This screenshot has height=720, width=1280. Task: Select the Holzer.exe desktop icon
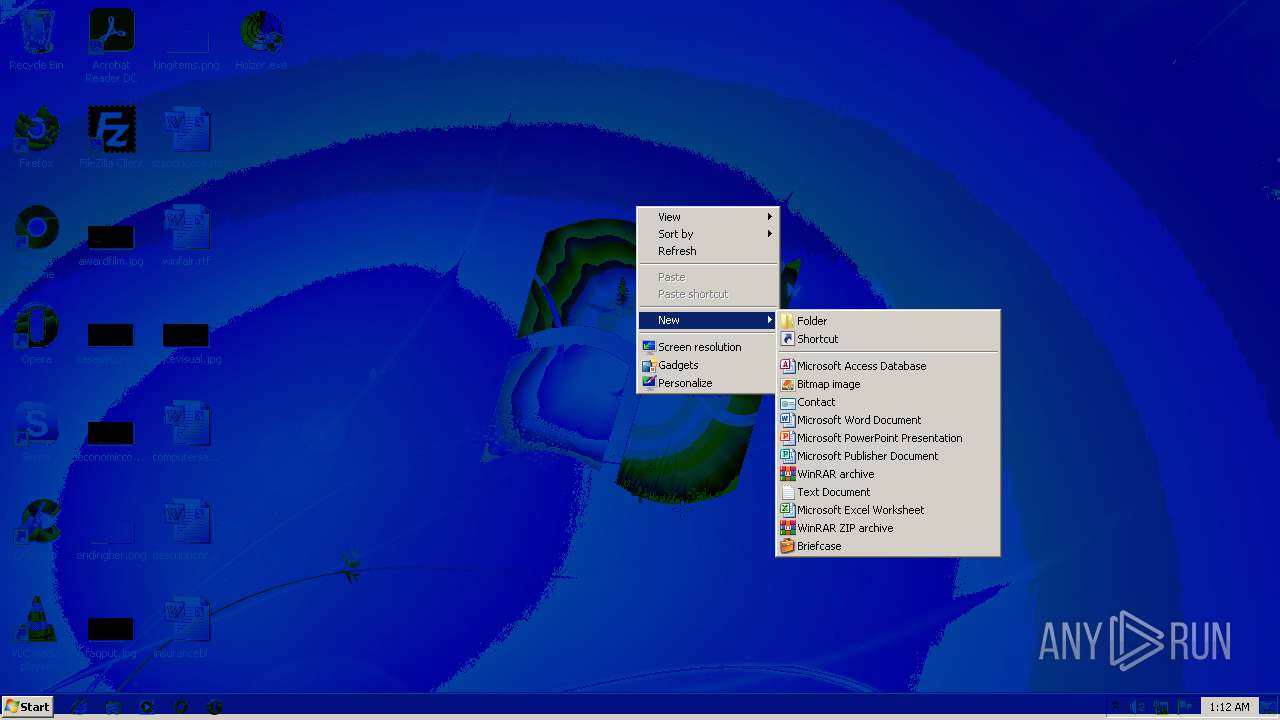[261, 40]
